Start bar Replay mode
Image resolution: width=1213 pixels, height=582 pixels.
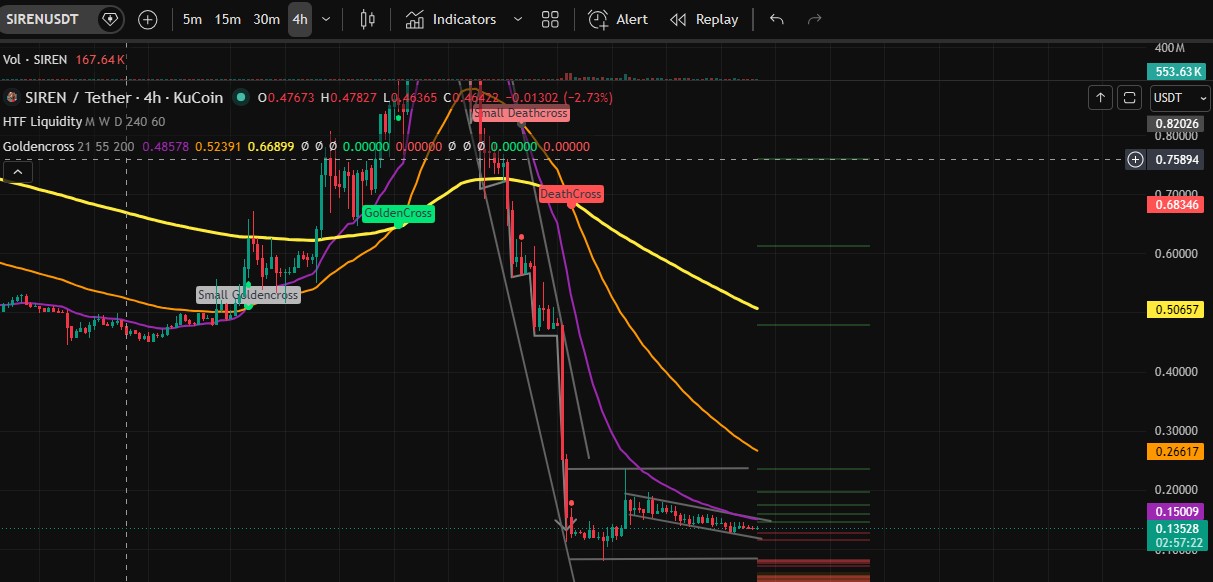tap(704, 19)
